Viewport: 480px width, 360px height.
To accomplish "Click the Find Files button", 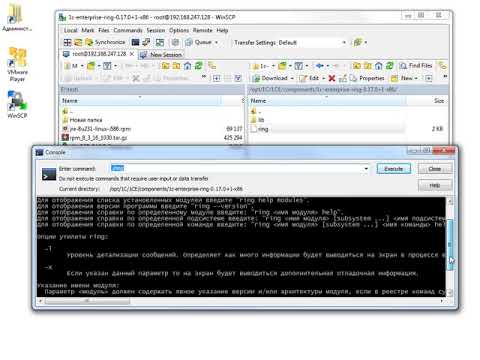I will pos(416,66).
